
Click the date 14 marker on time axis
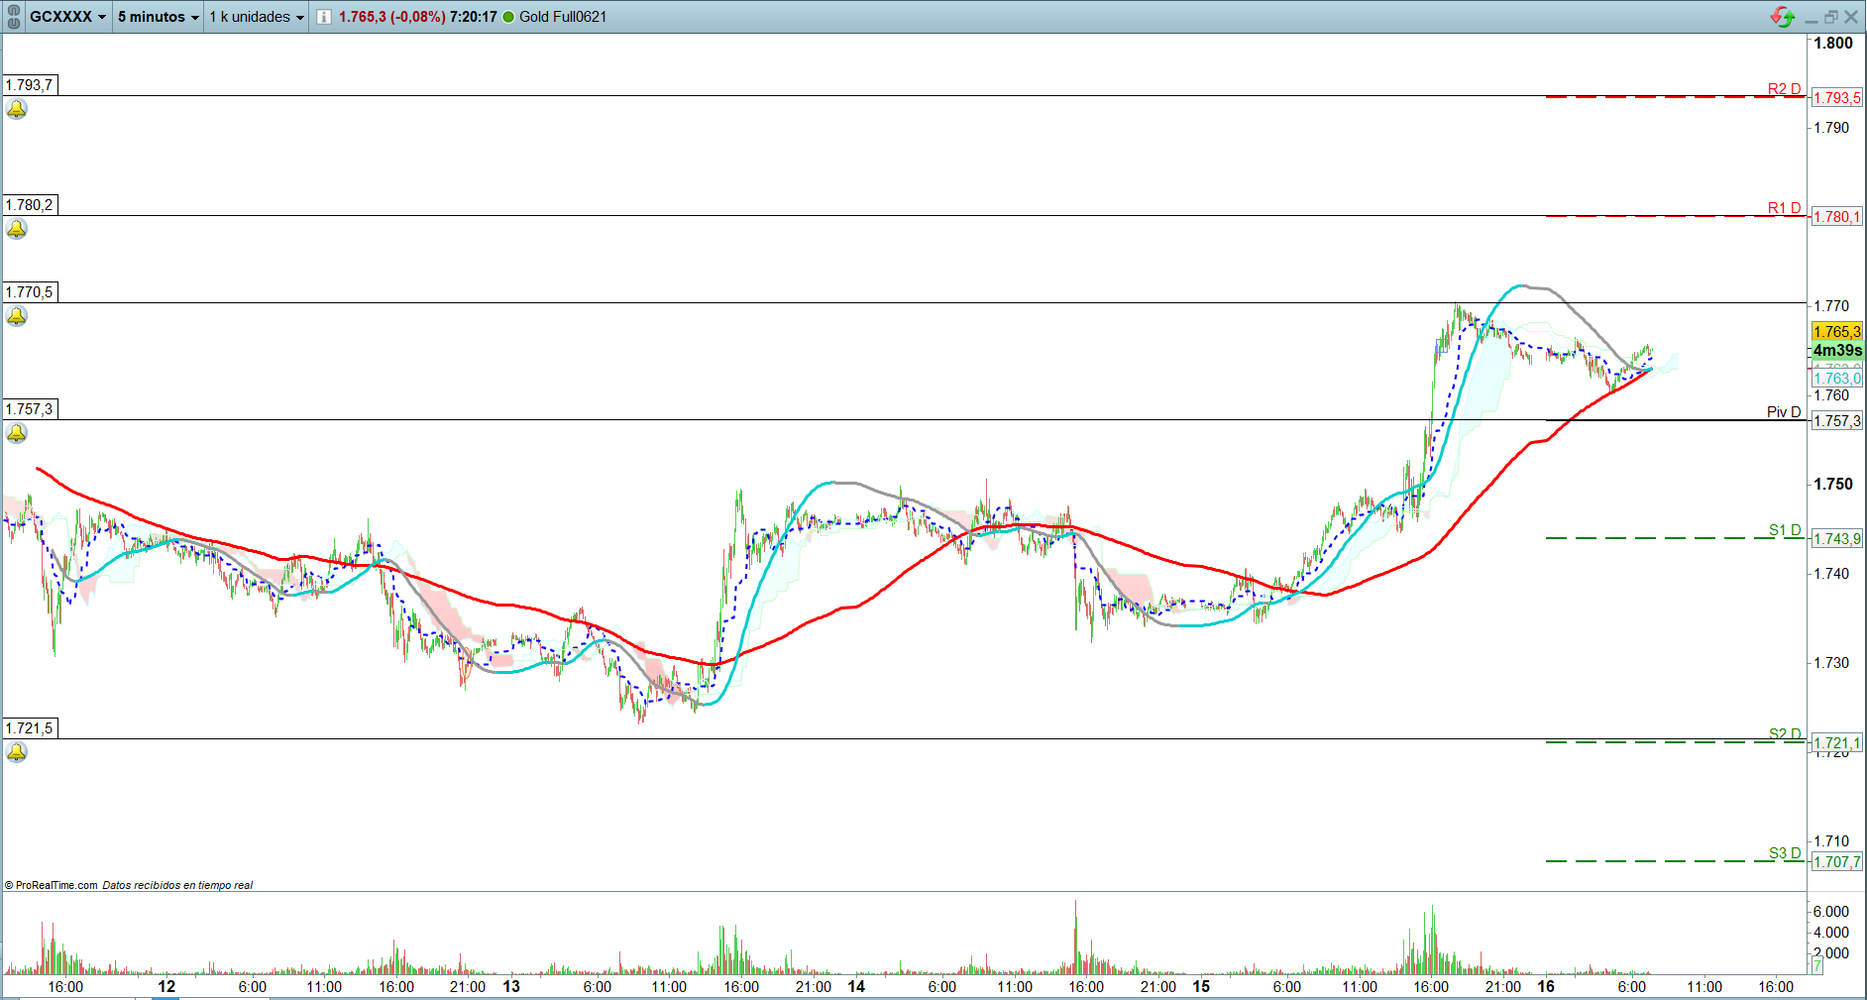coord(856,986)
